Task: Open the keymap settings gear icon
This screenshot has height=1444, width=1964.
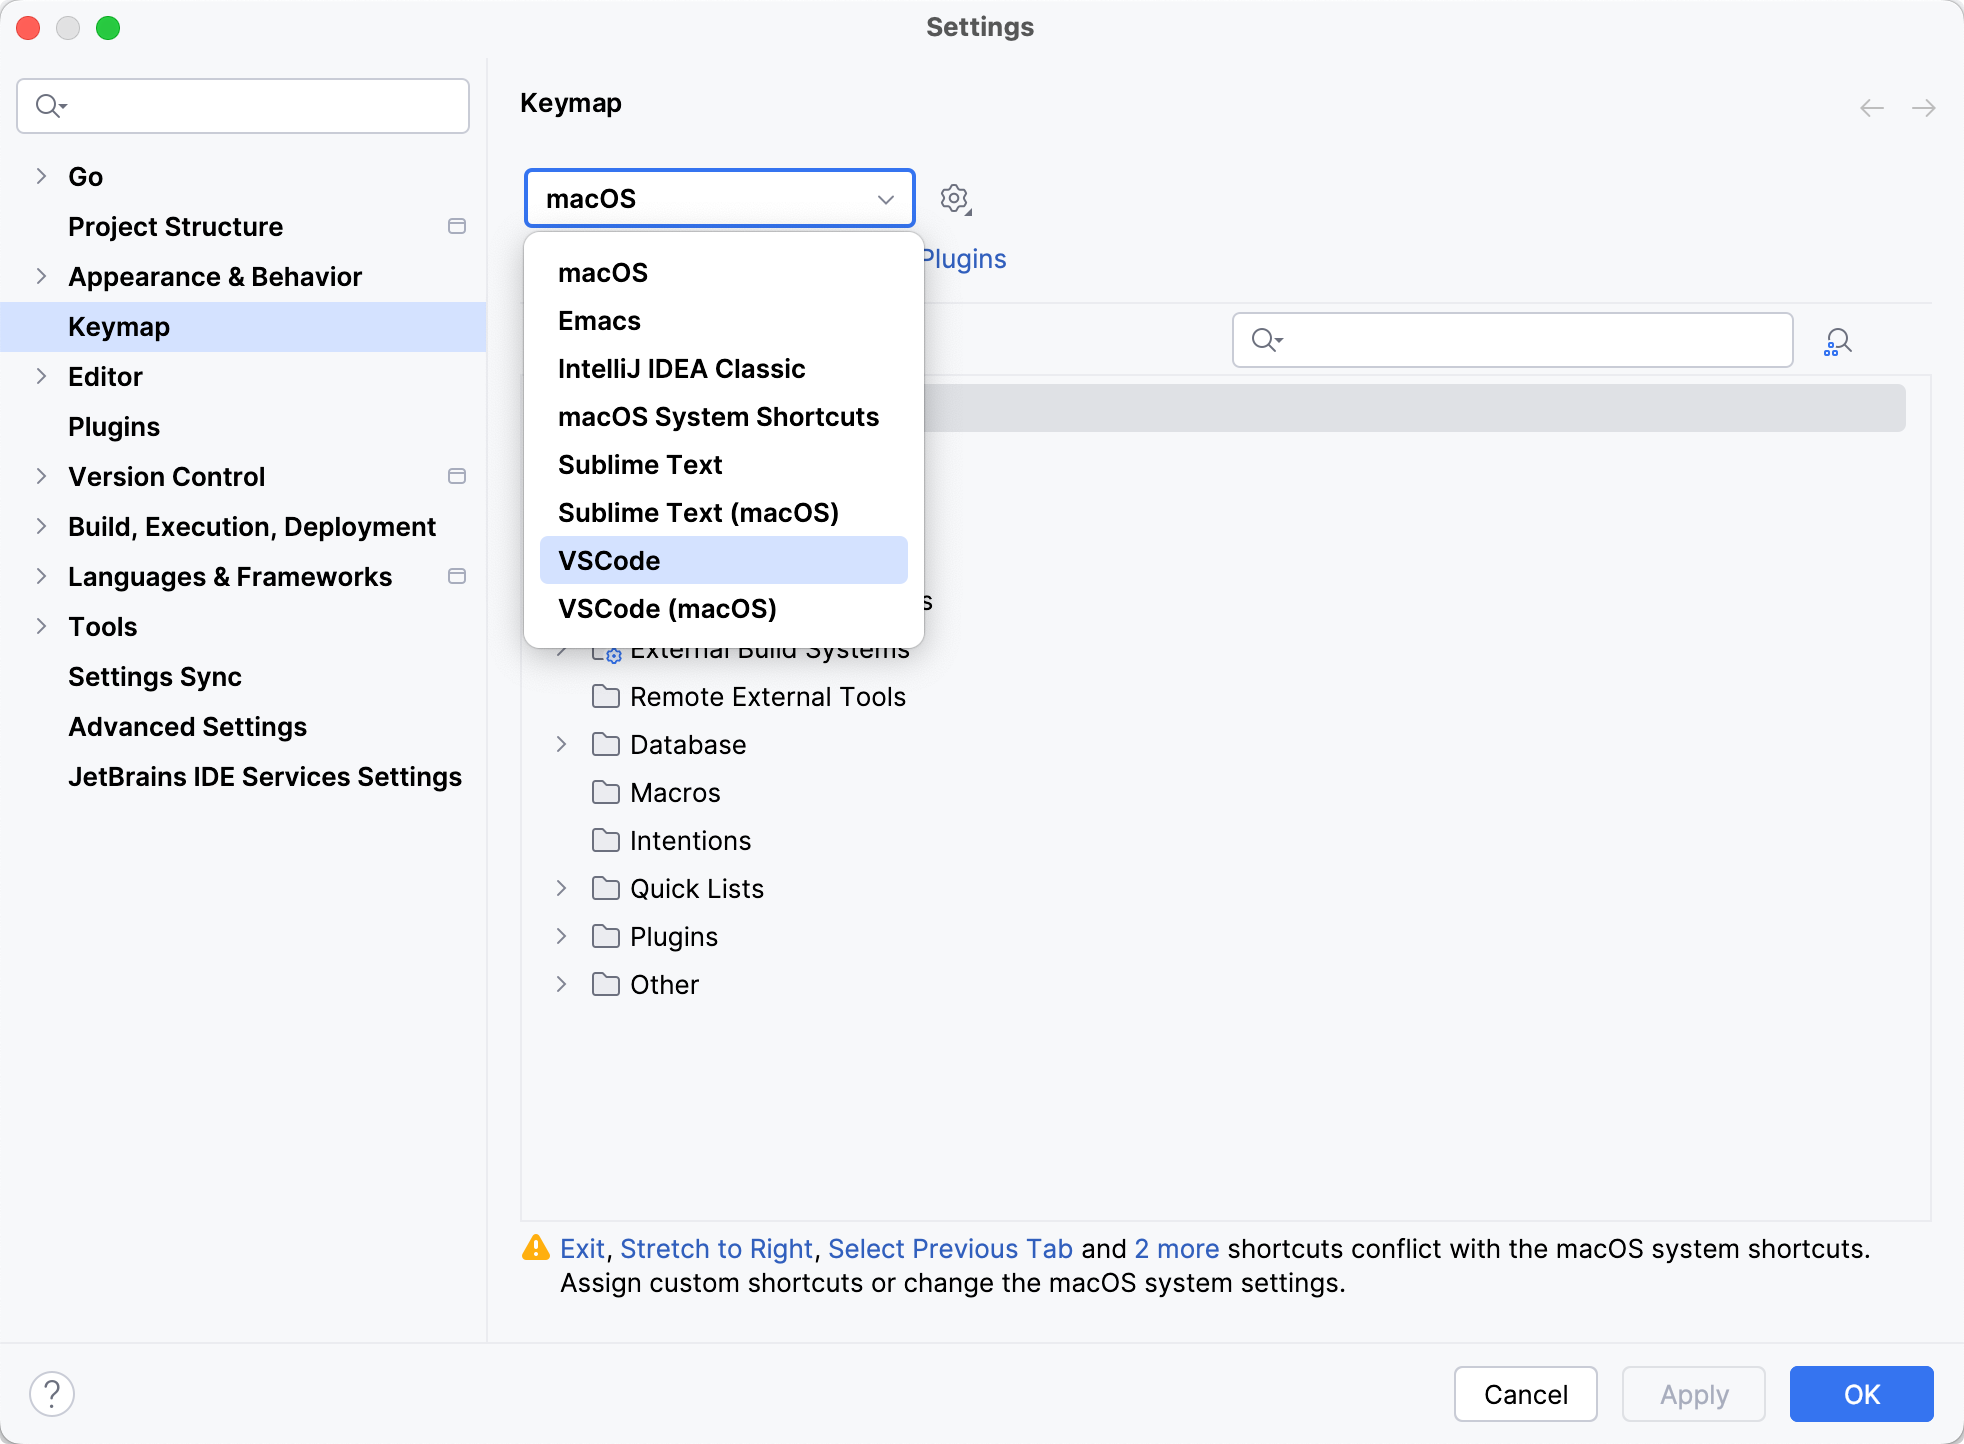Action: pos(954,198)
